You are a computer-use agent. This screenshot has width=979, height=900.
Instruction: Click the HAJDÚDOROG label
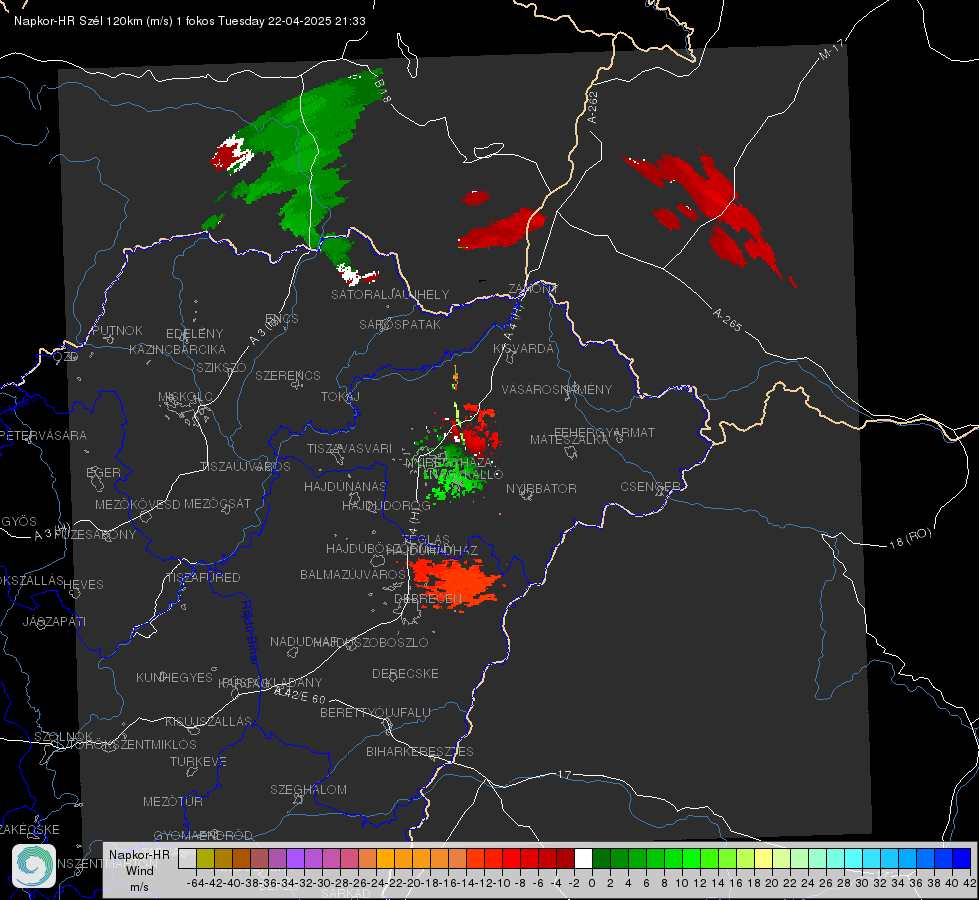coord(386,505)
